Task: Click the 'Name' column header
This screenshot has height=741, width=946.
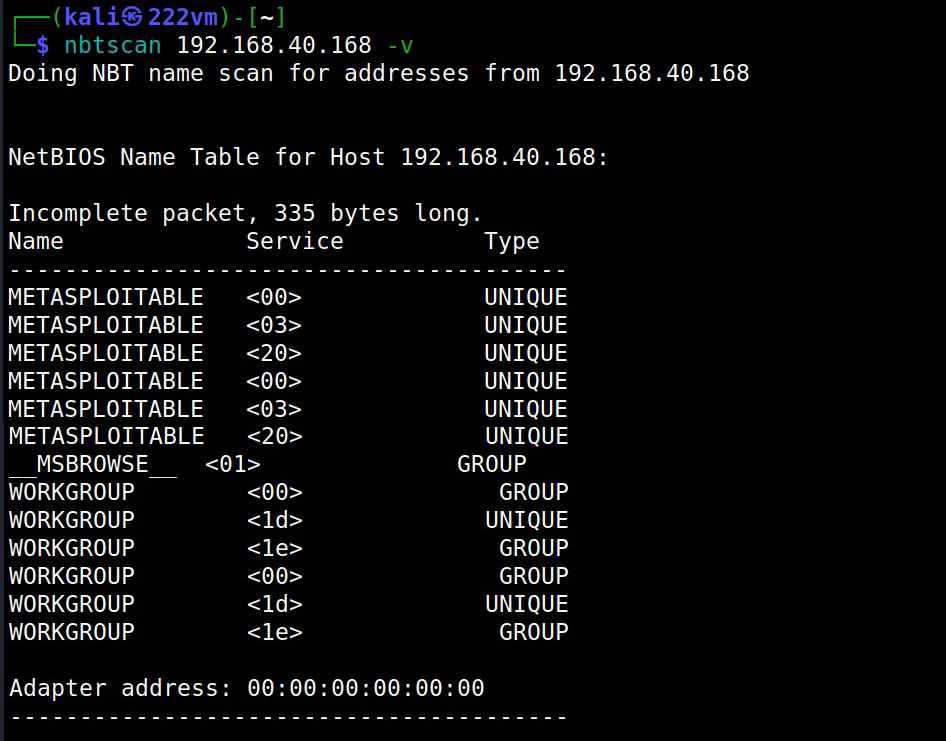Action: (36, 241)
